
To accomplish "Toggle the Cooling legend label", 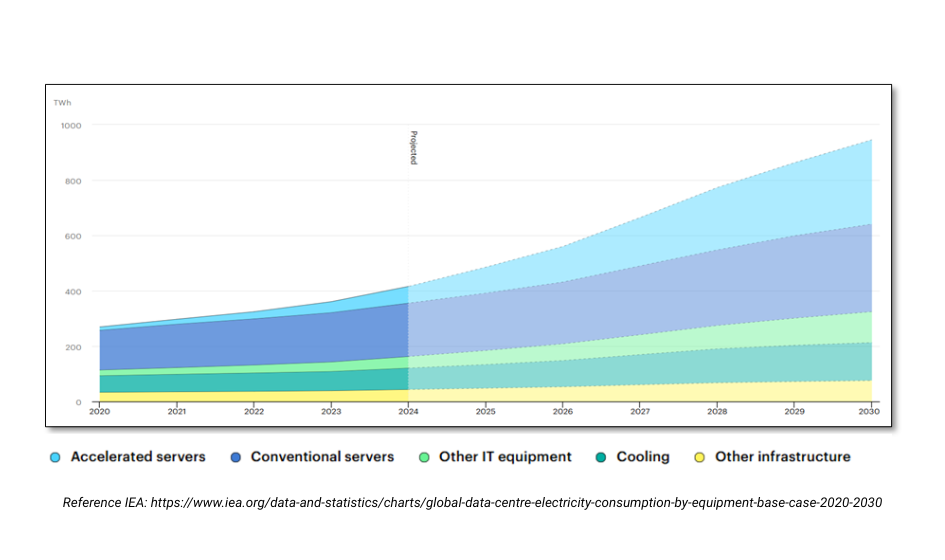I will click(x=643, y=457).
